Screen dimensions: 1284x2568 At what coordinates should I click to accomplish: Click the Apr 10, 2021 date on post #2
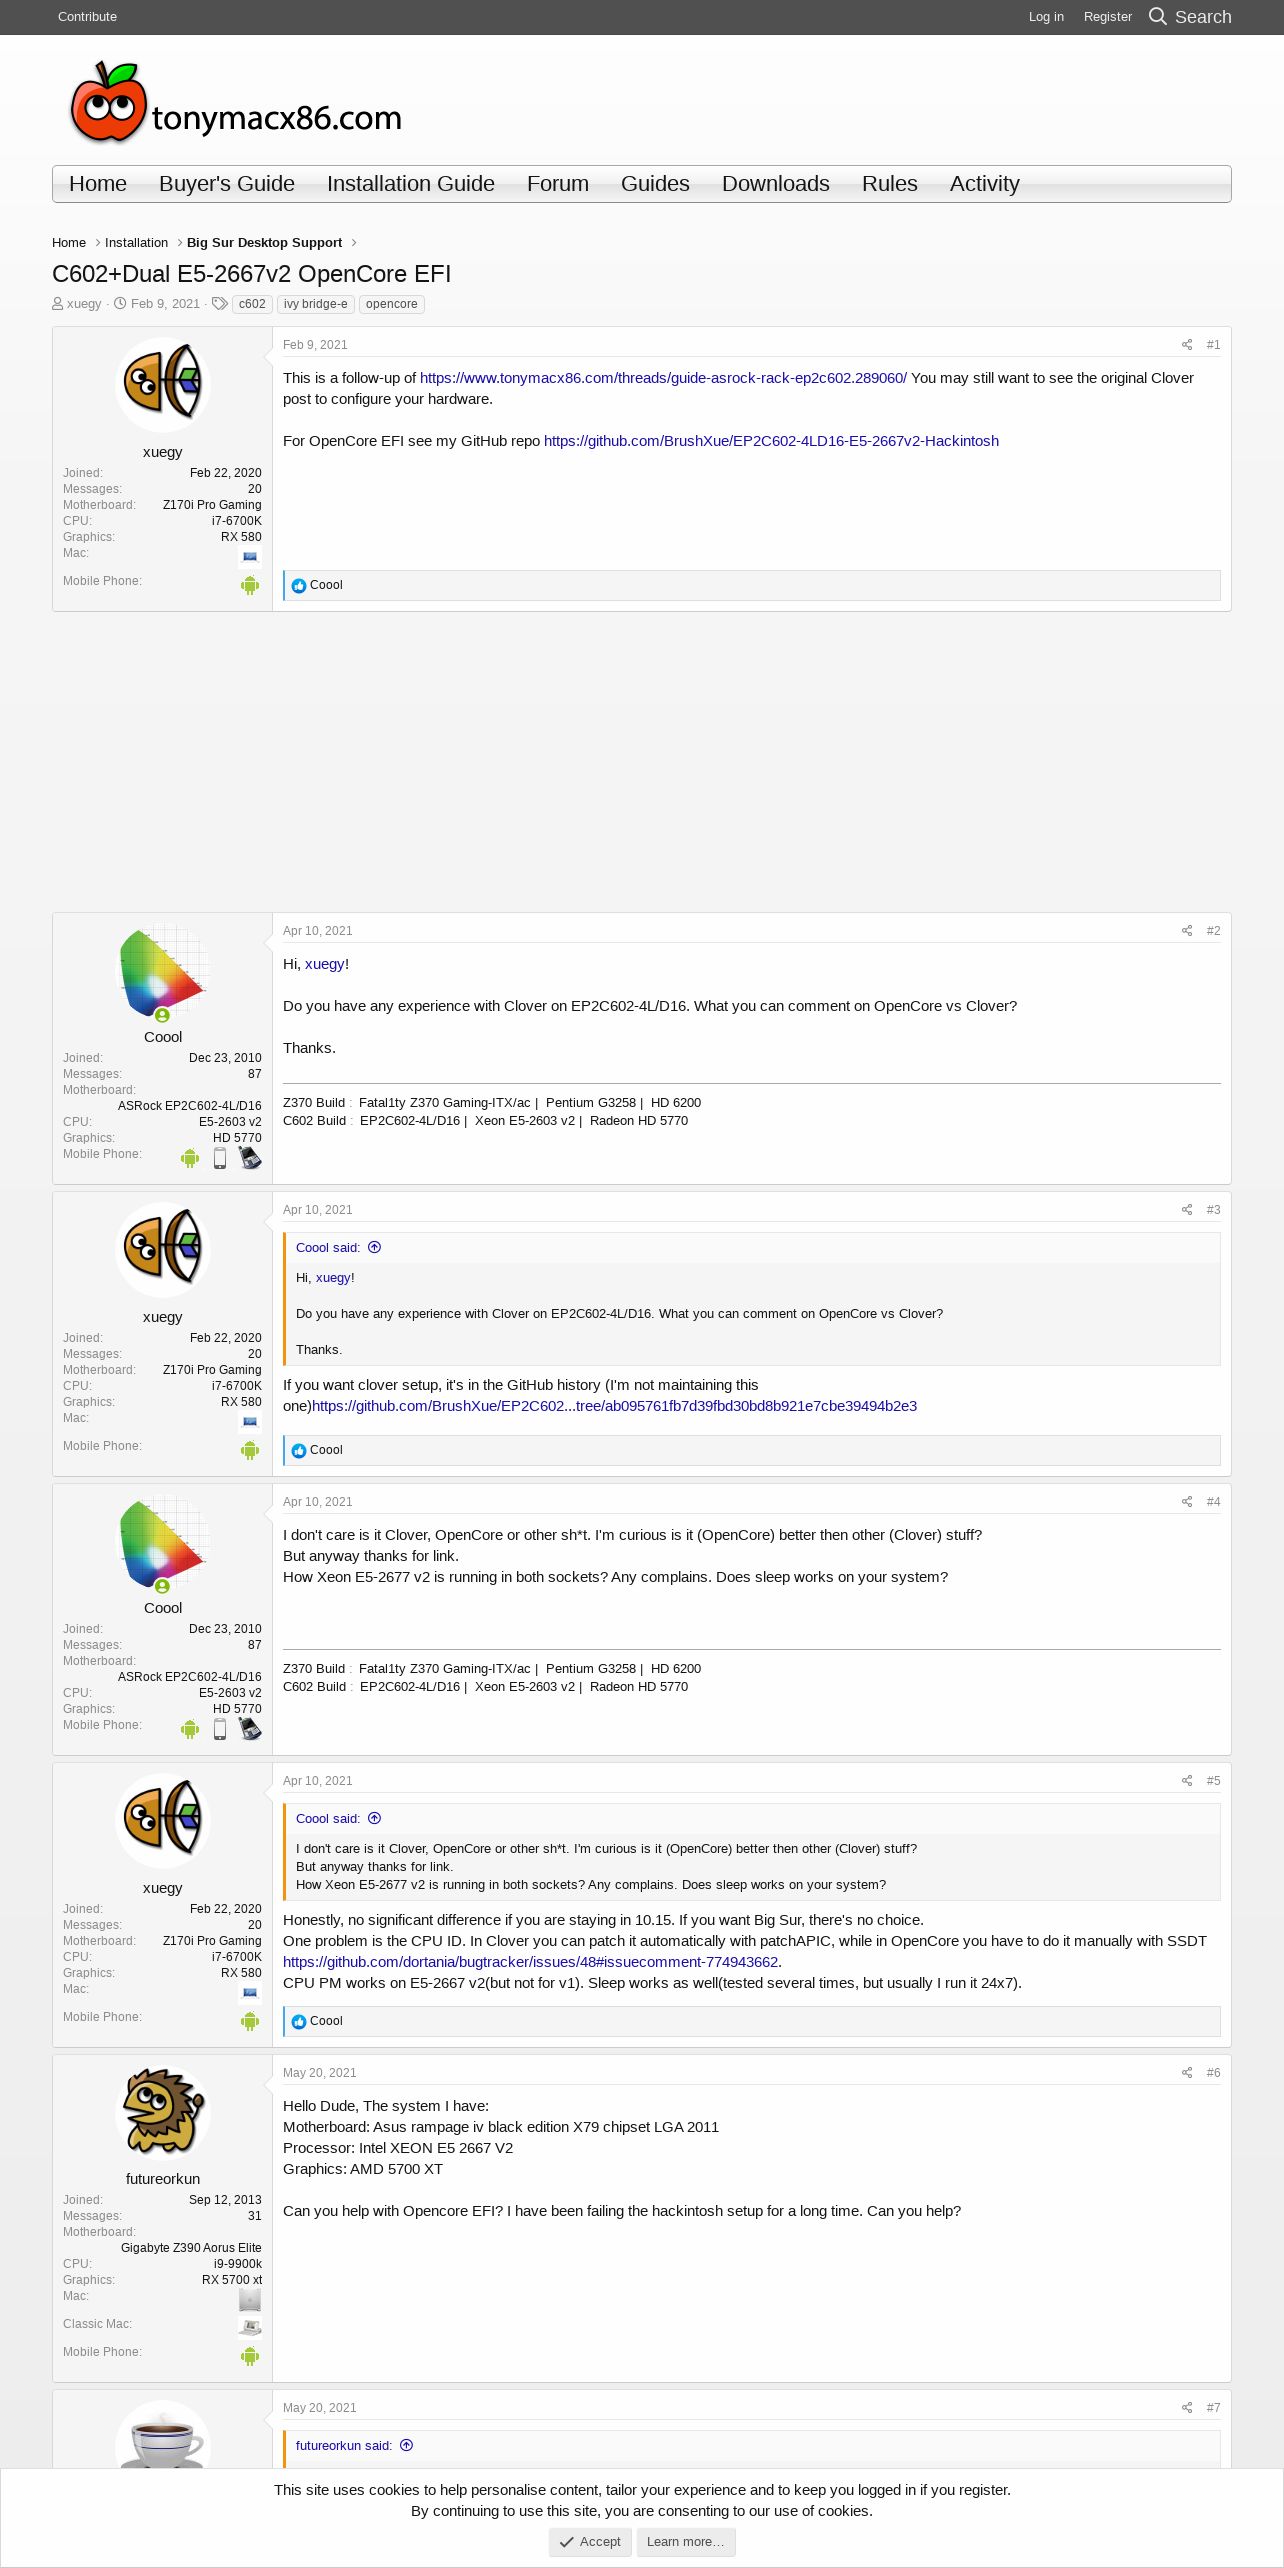(318, 931)
